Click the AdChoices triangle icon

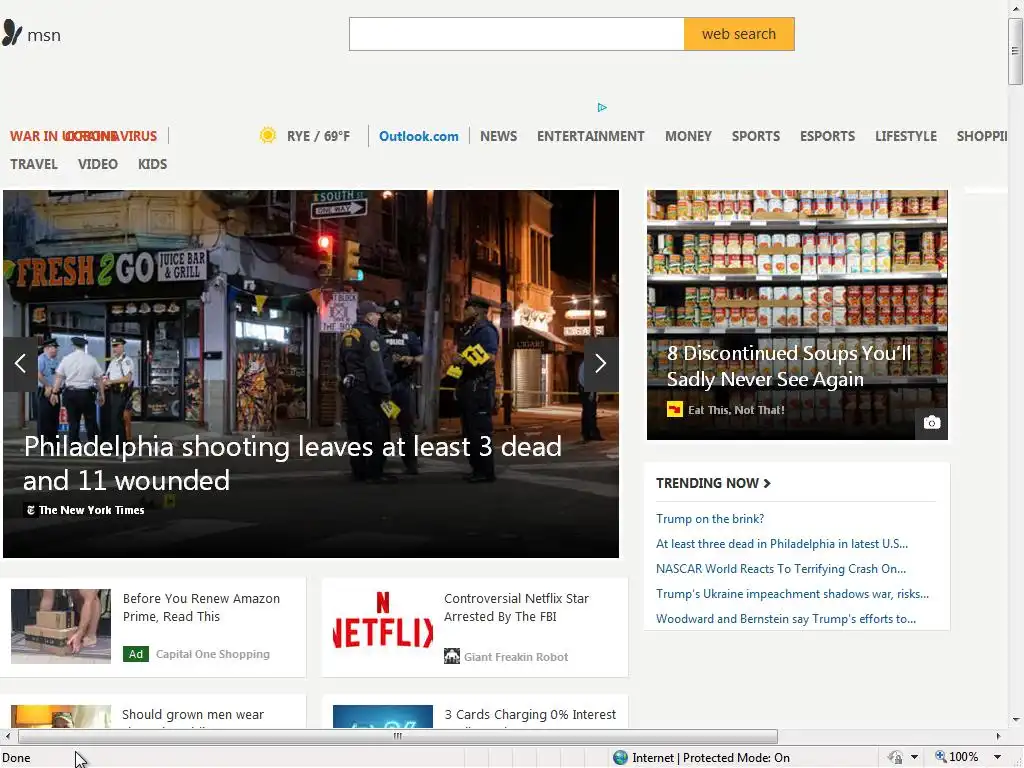coord(602,107)
